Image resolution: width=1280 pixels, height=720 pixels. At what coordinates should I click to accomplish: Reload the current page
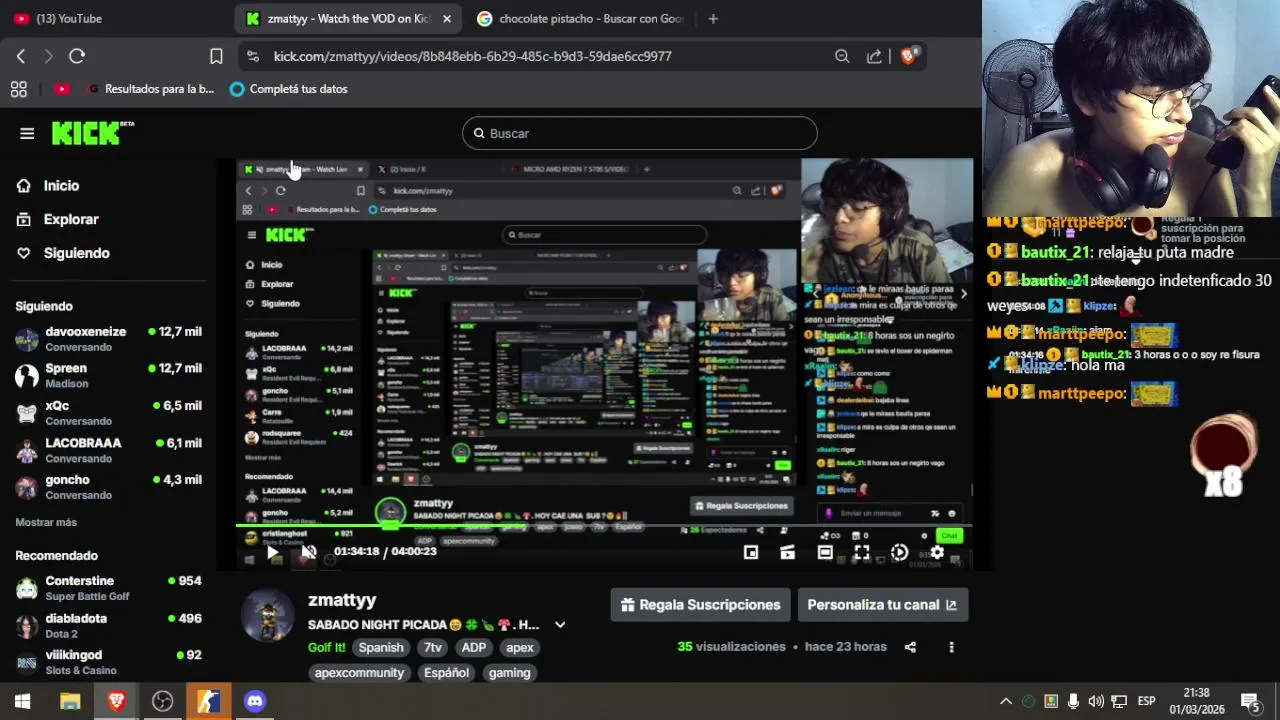coord(77,56)
